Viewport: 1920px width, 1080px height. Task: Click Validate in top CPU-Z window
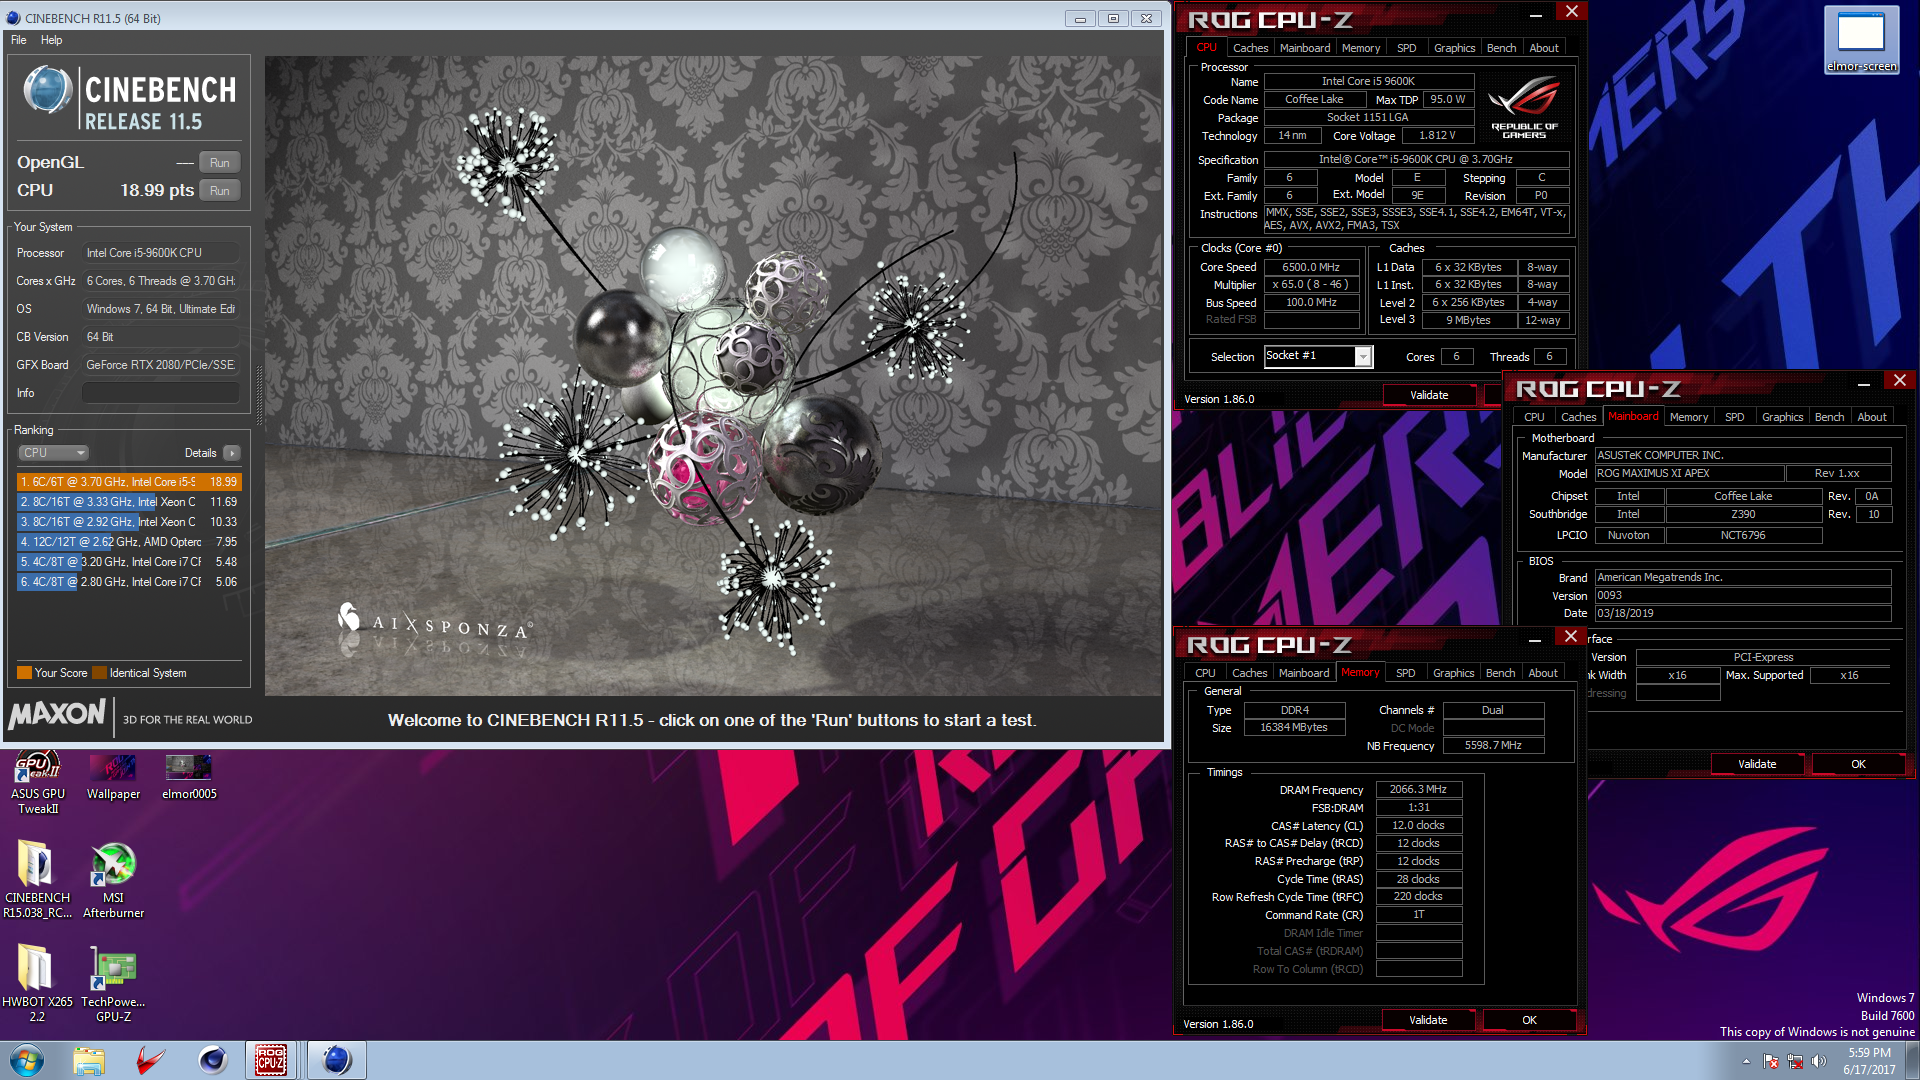(x=1429, y=395)
